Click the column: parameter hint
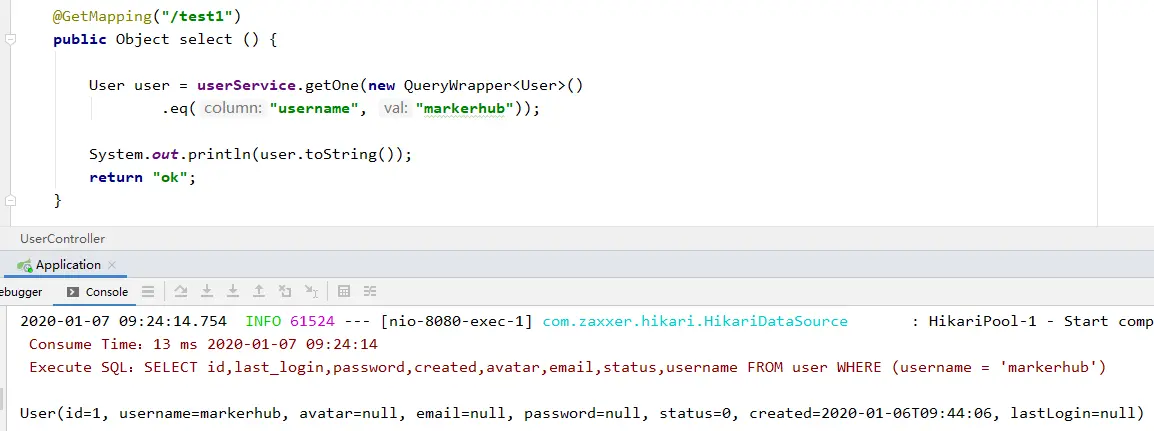1154x431 pixels. click(232, 109)
